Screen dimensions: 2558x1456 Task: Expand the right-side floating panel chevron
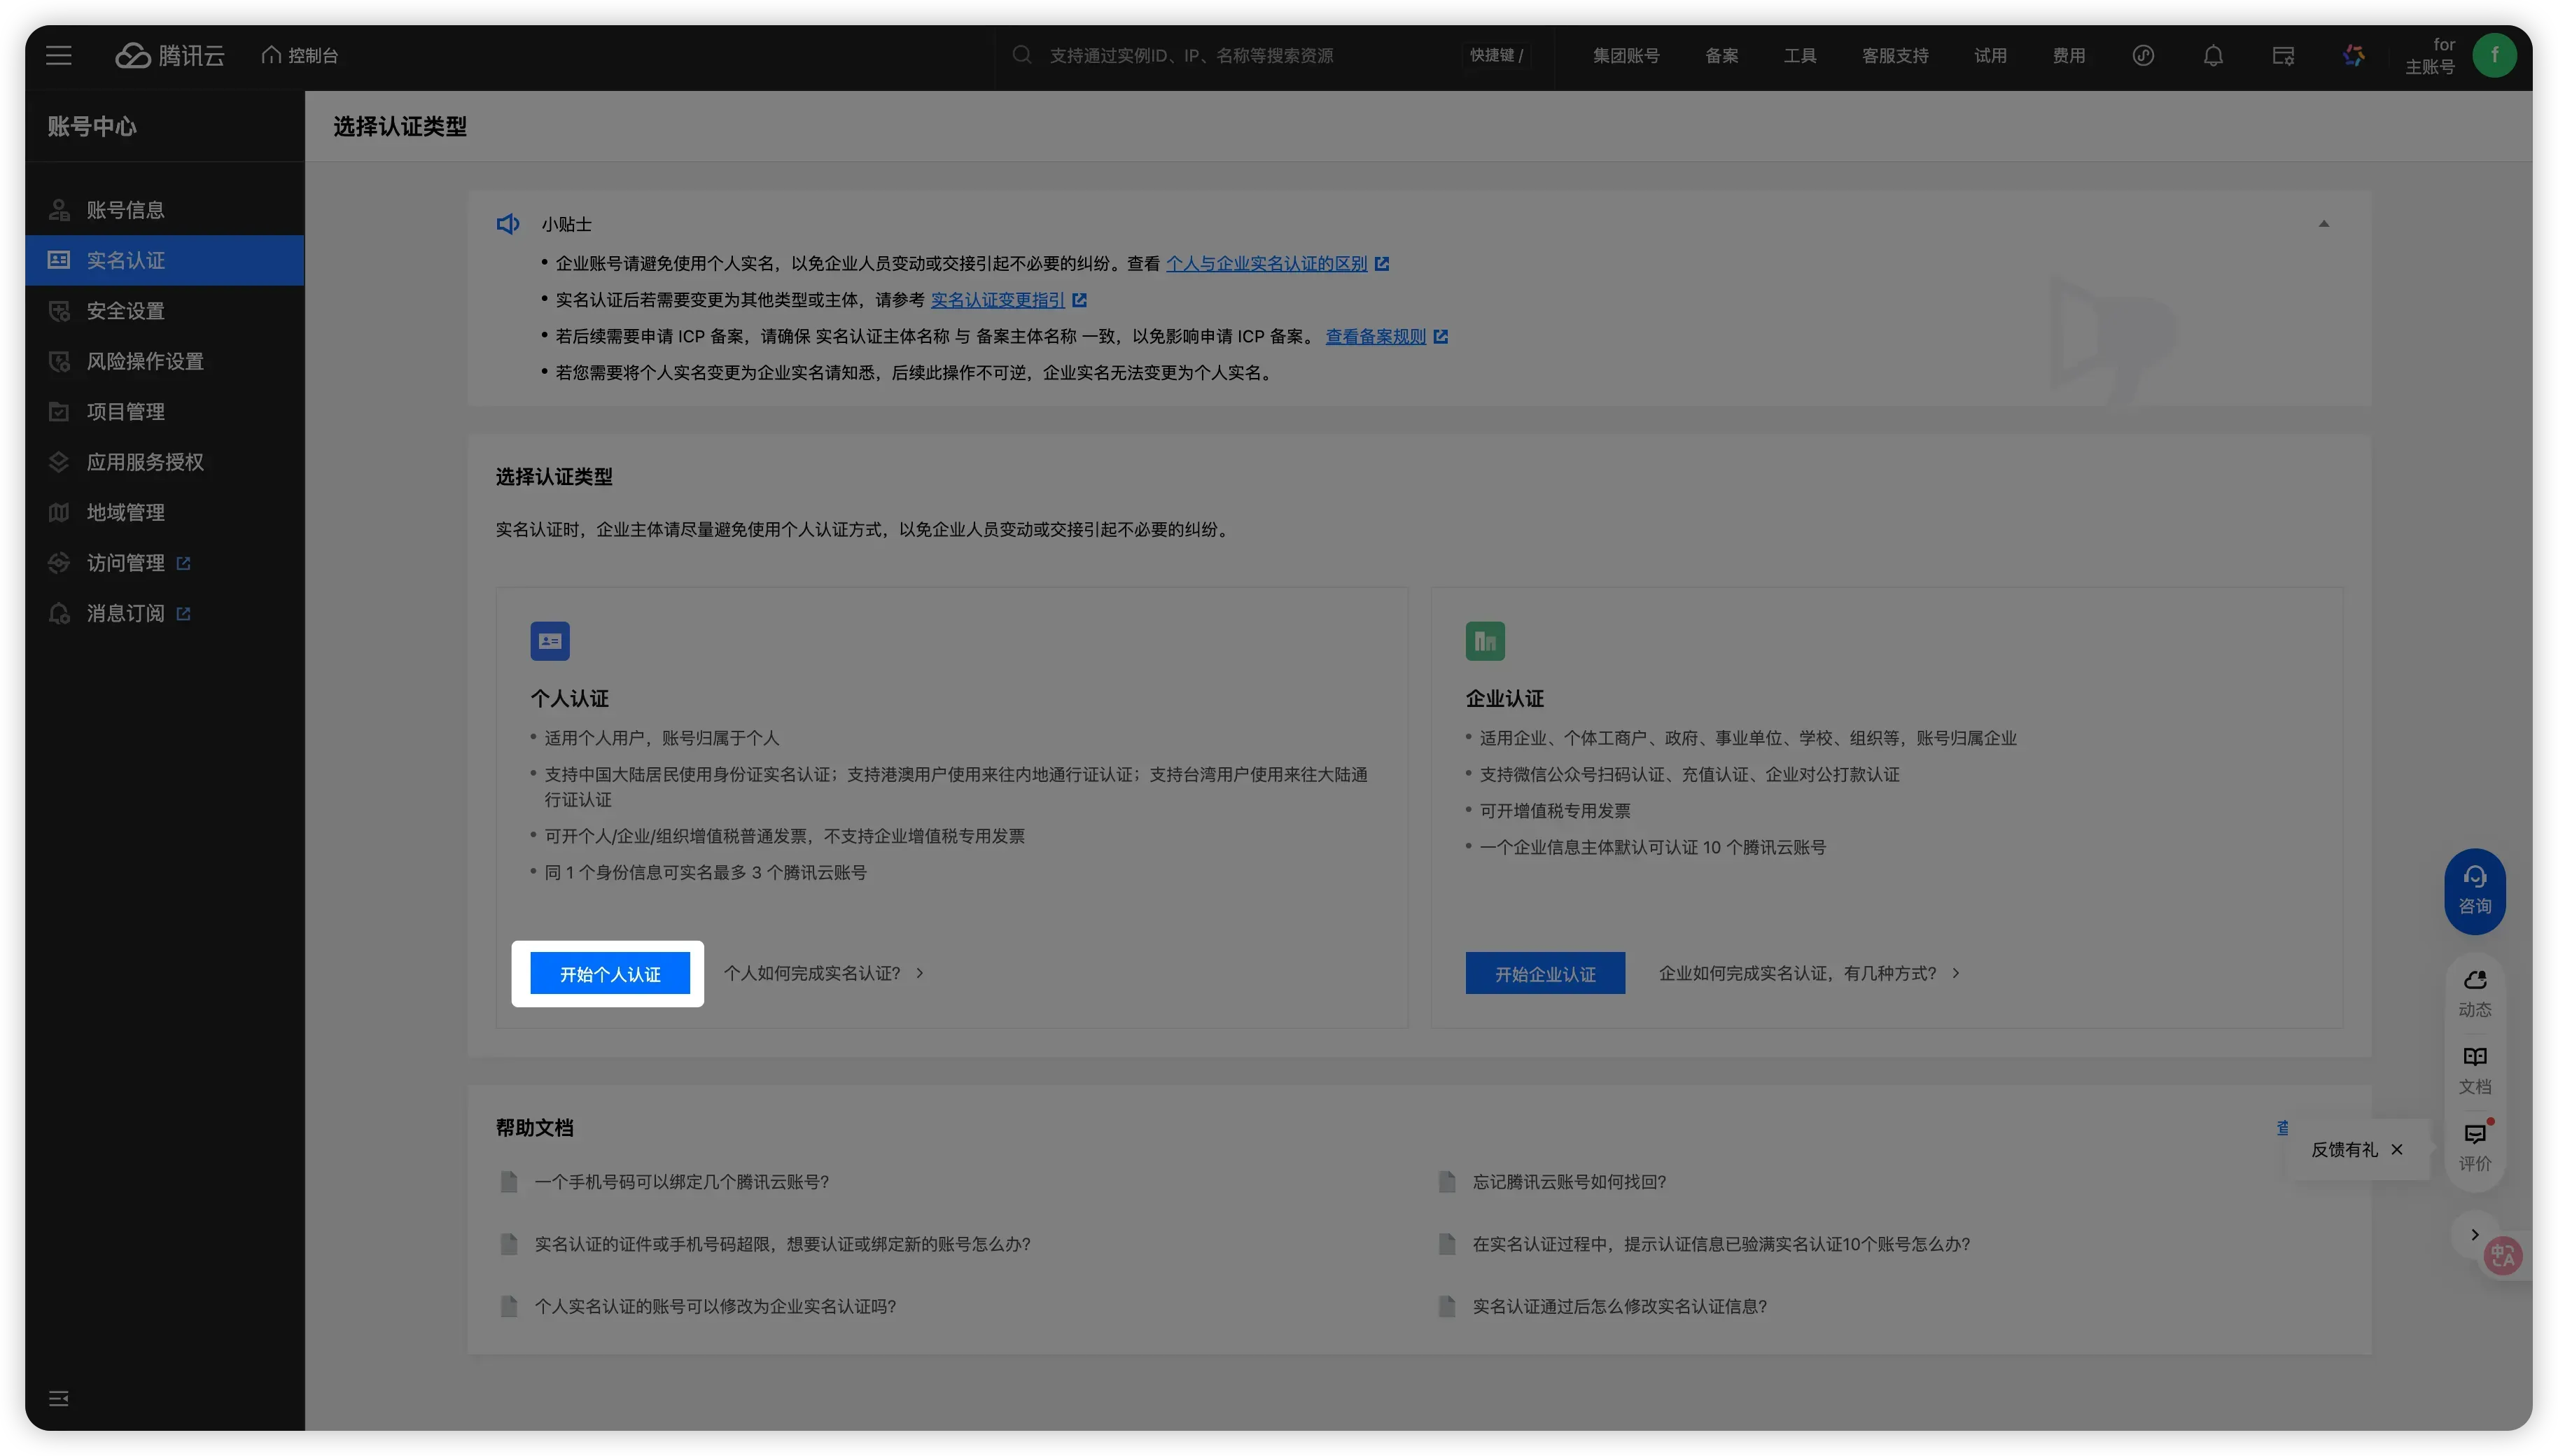click(x=2474, y=1234)
